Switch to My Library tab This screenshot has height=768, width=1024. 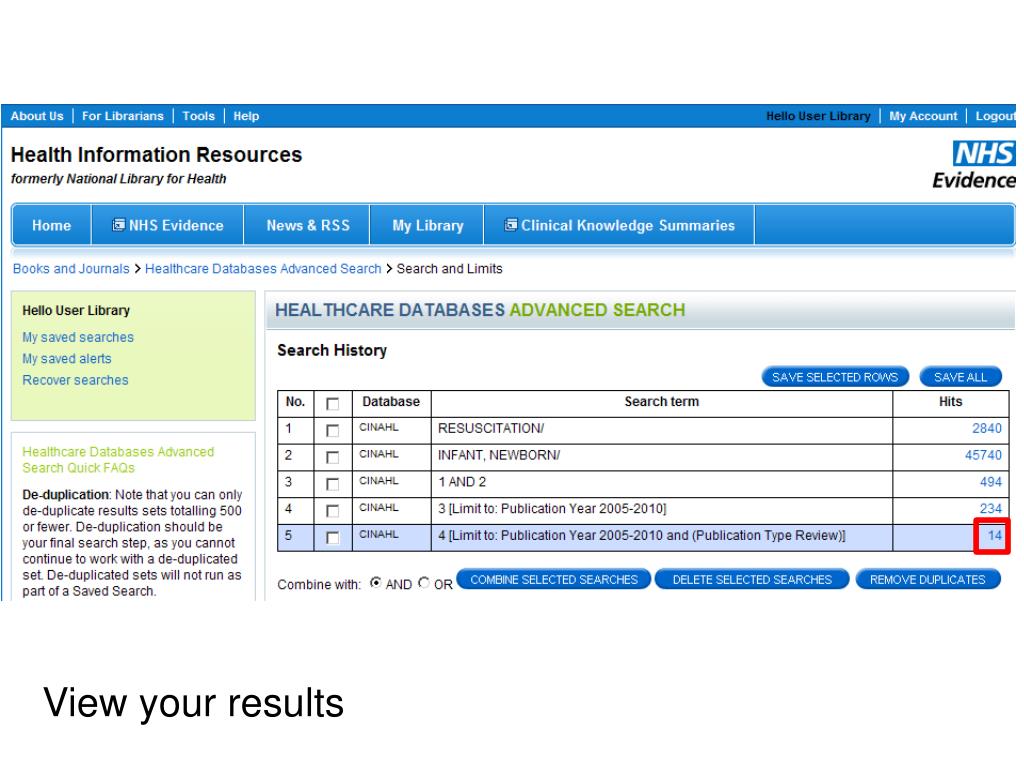click(x=428, y=225)
